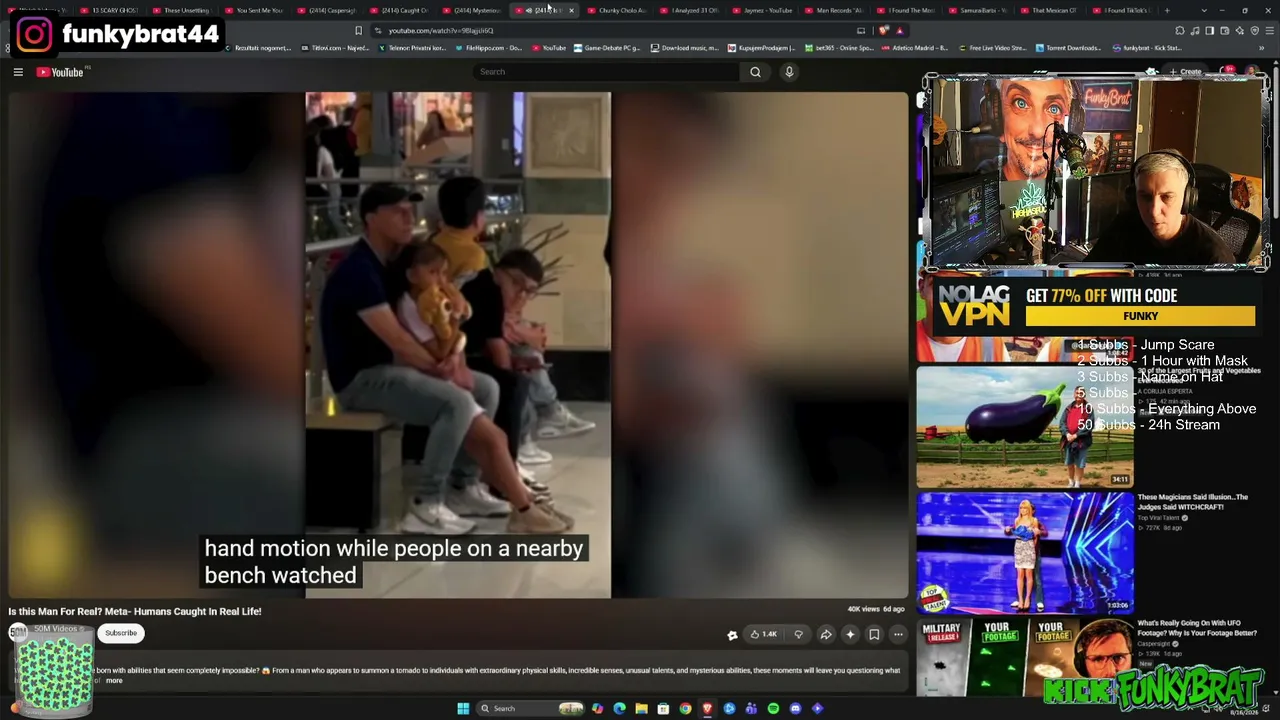This screenshot has width=1280, height=720.
Task: Open the 'KupujemProdajem' bookmark
Action: point(761,48)
